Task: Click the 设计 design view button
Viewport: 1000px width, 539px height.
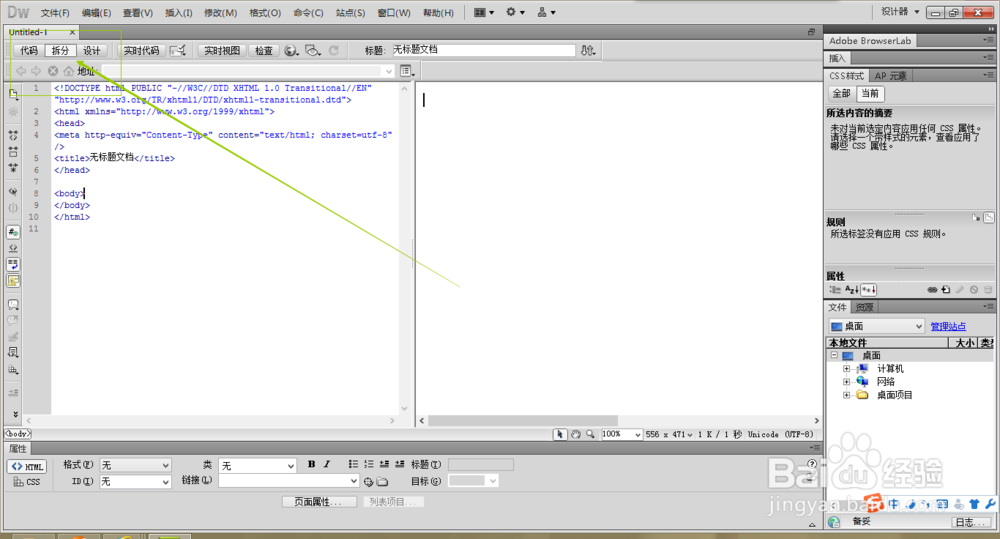Action: [92, 50]
